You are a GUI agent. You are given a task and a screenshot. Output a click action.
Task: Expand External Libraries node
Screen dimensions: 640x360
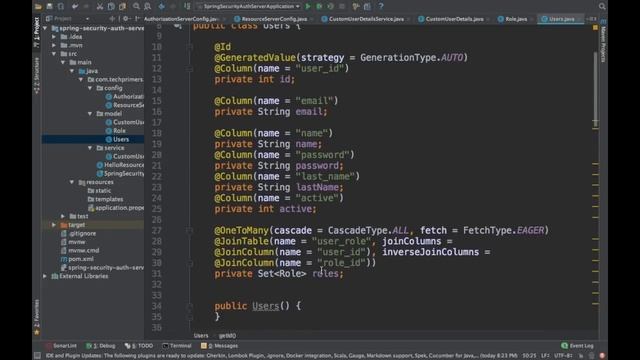tap(45, 276)
